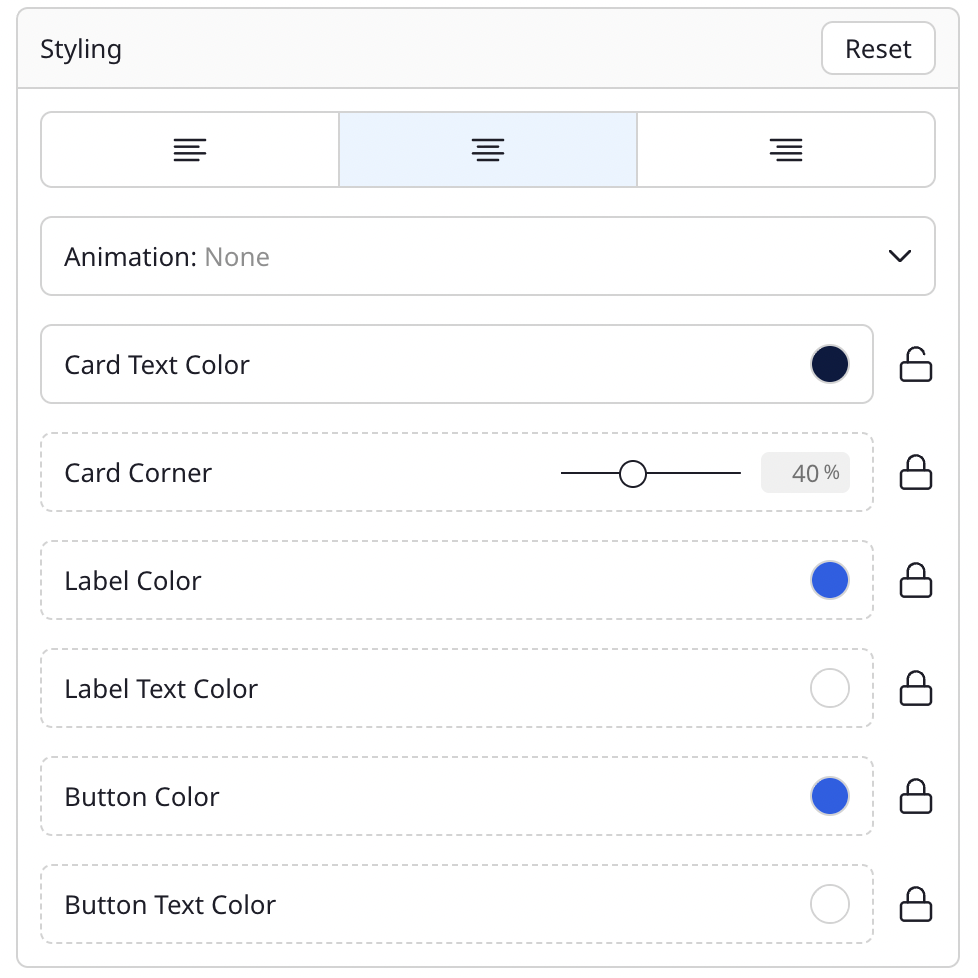Click the lock icon beside Button Color
Image resolution: width=978 pixels, height=978 pixels.
click(x=916, y=796)
